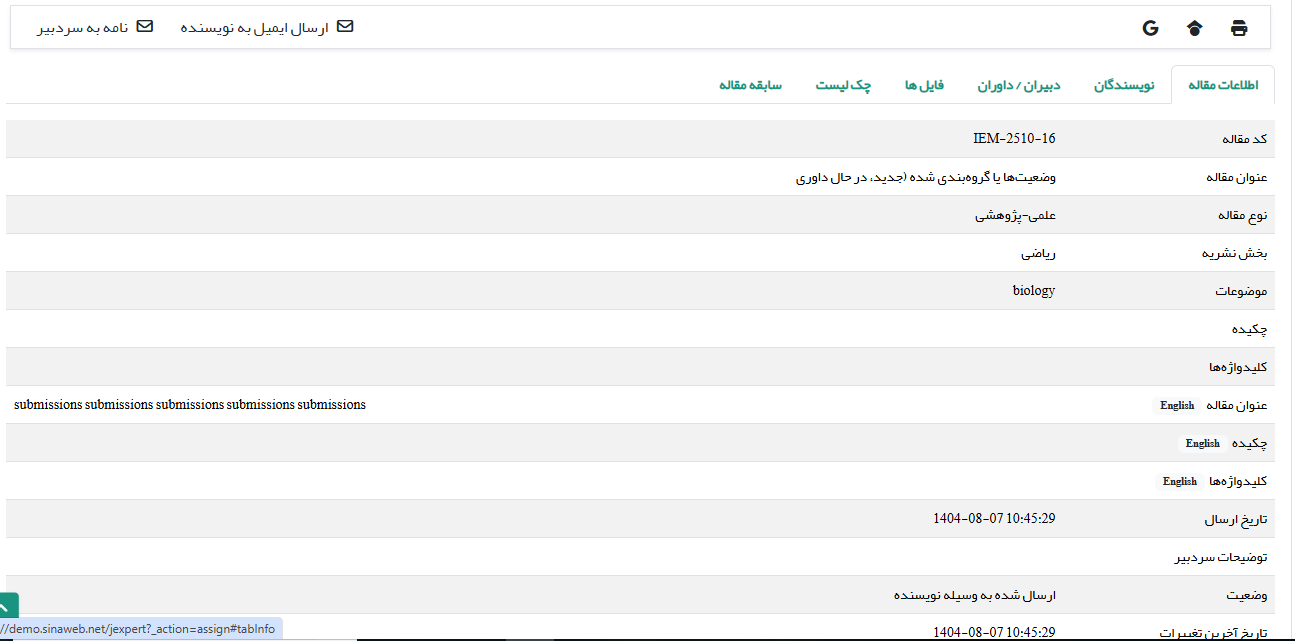The height and width of the screenshot is (641, 1295).
Task: Click the article code IEM-2510-16
Action: [x=1014, y=139]
